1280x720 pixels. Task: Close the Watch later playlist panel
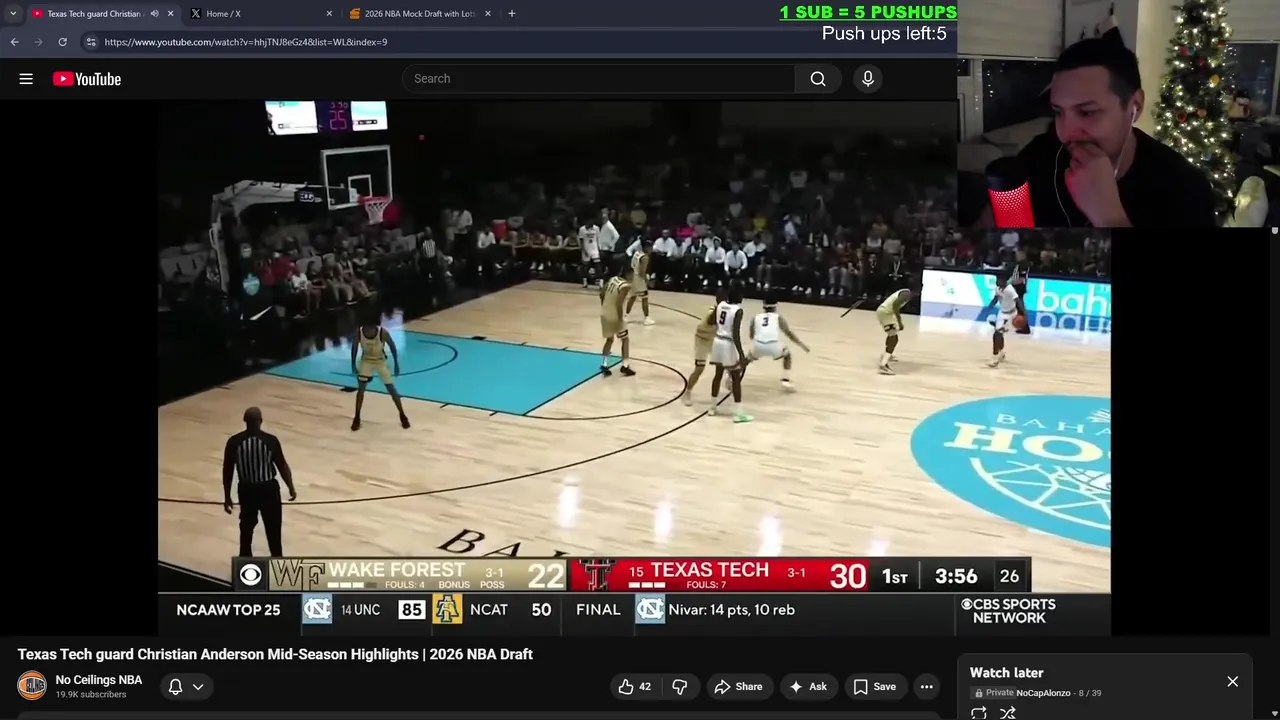coord(1232,681)
